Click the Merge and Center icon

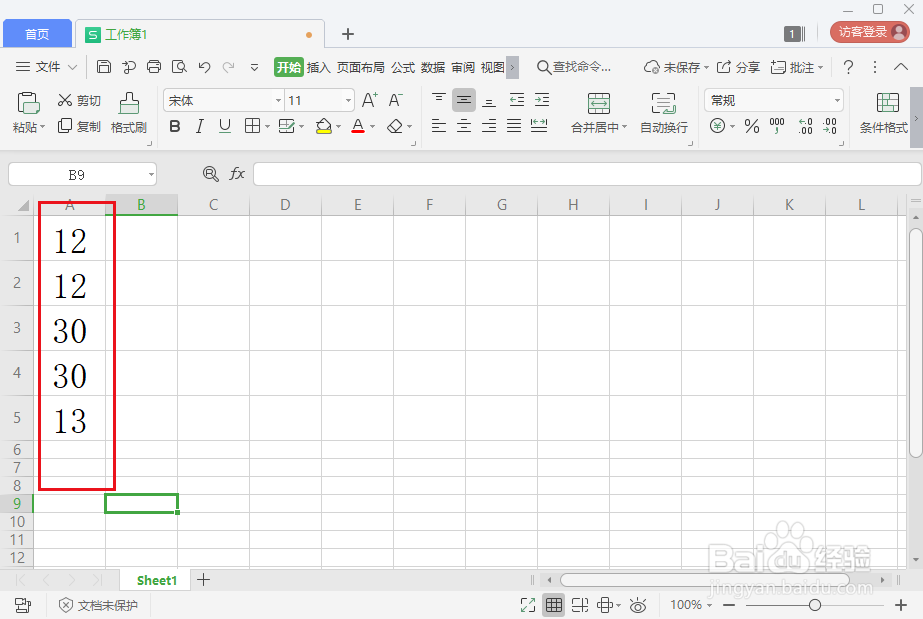coord(599,104)
